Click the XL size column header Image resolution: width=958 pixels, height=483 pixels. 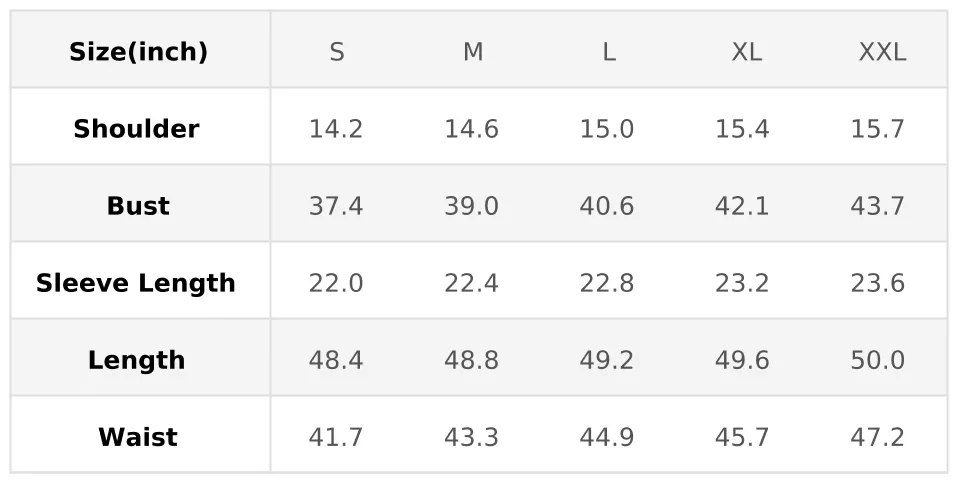tap(746, 52)
